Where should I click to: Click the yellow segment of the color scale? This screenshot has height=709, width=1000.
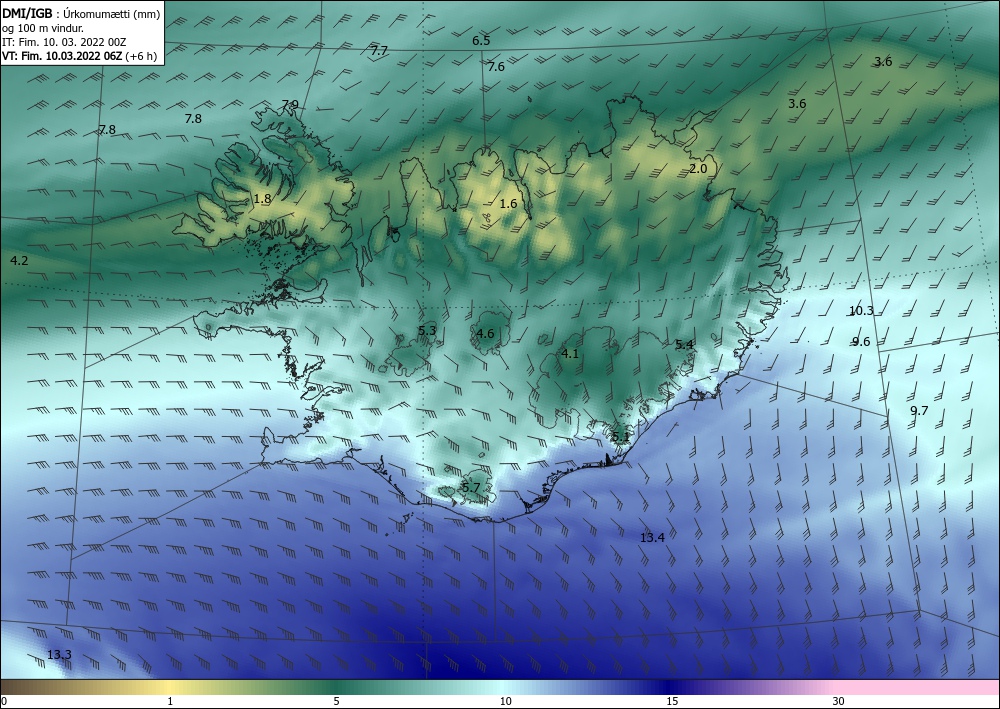point(170,687)
